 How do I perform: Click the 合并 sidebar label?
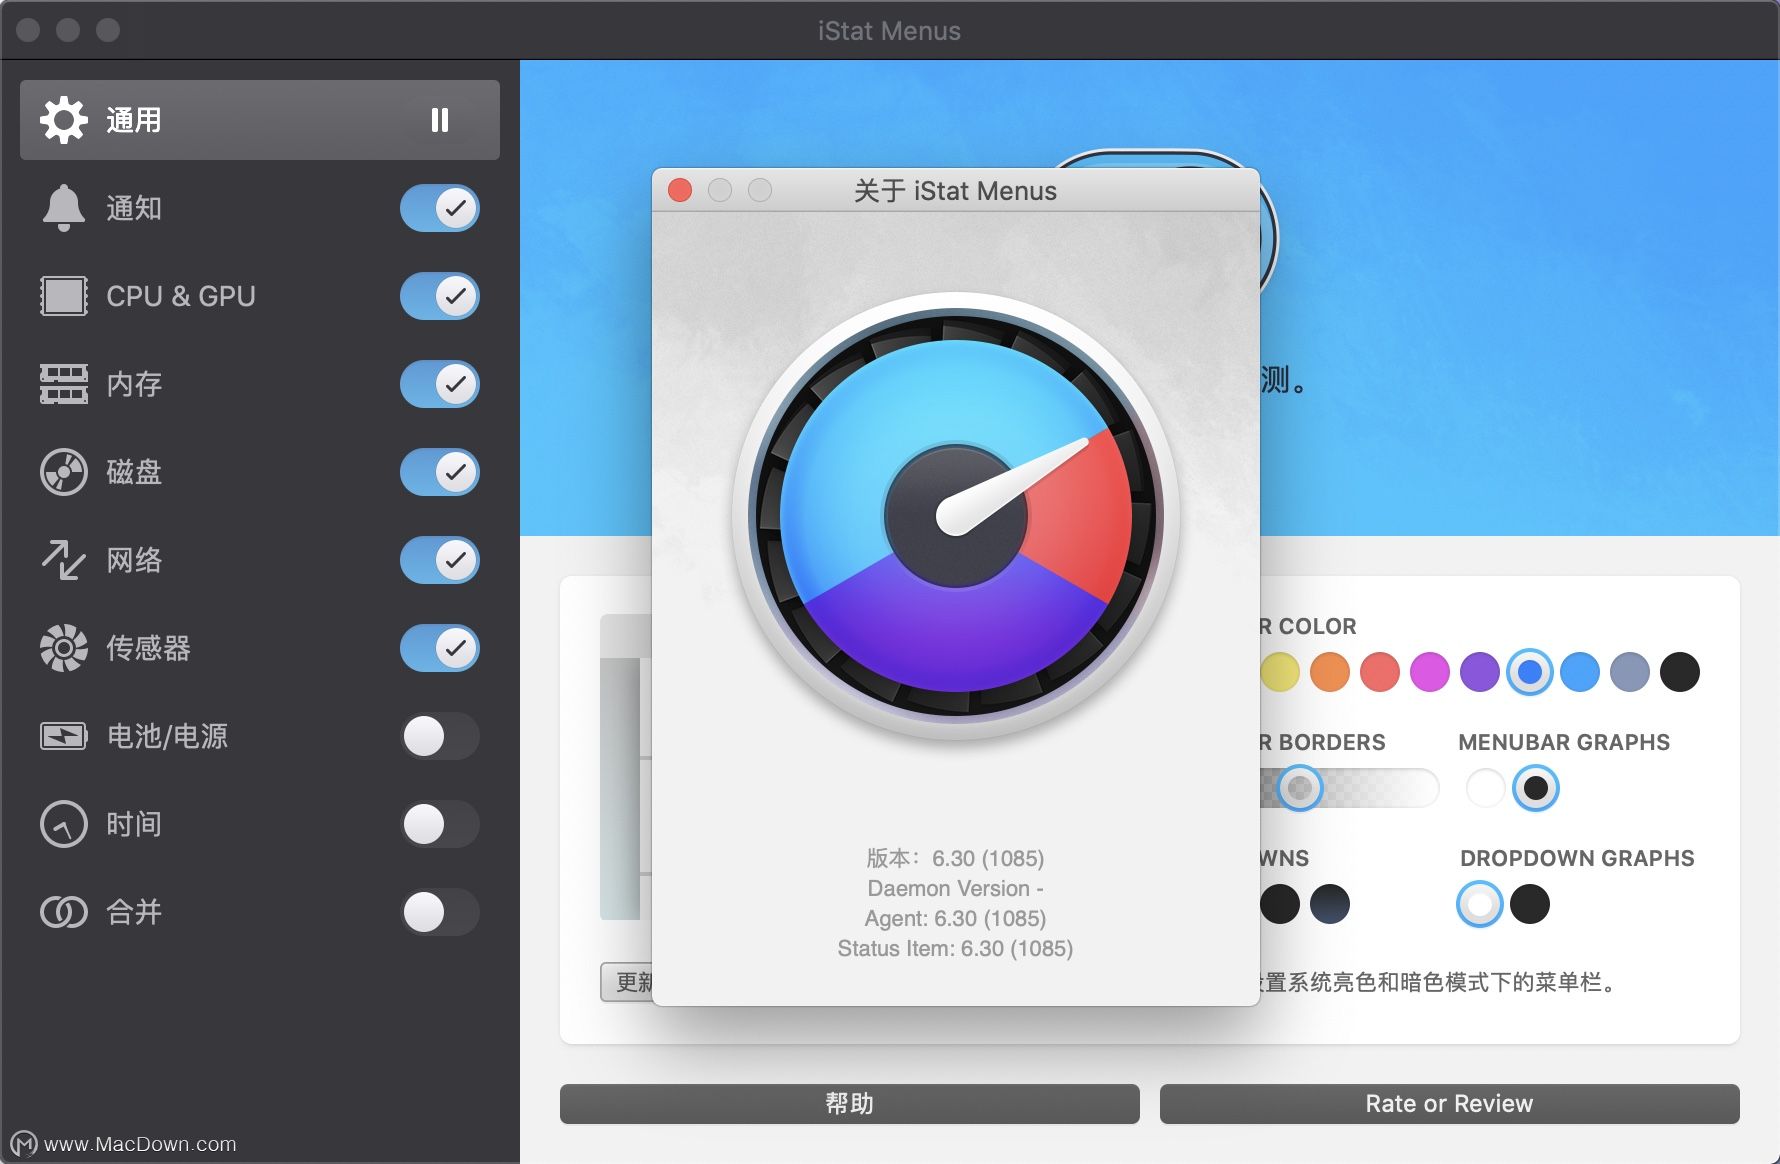click(x=134, y=912)
